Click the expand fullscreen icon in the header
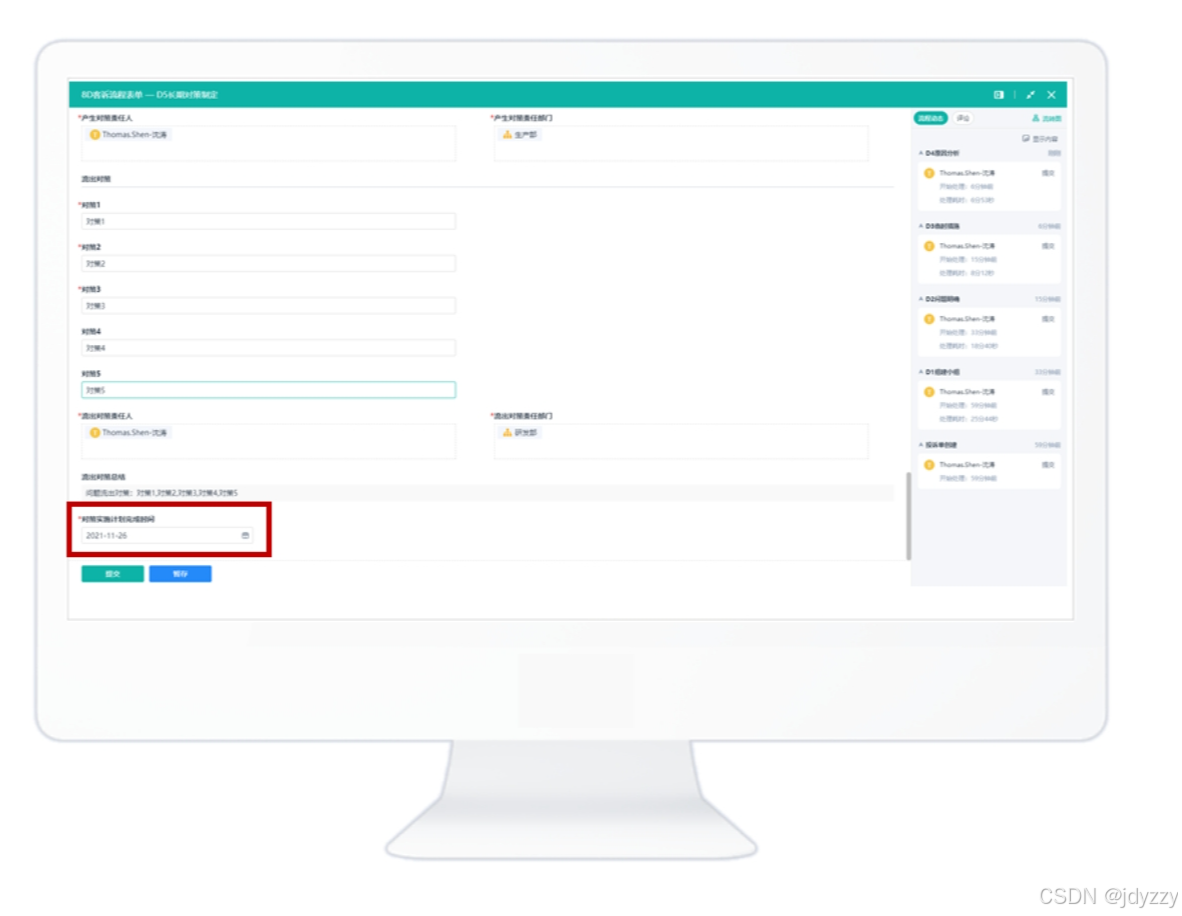 [1030, 95]
